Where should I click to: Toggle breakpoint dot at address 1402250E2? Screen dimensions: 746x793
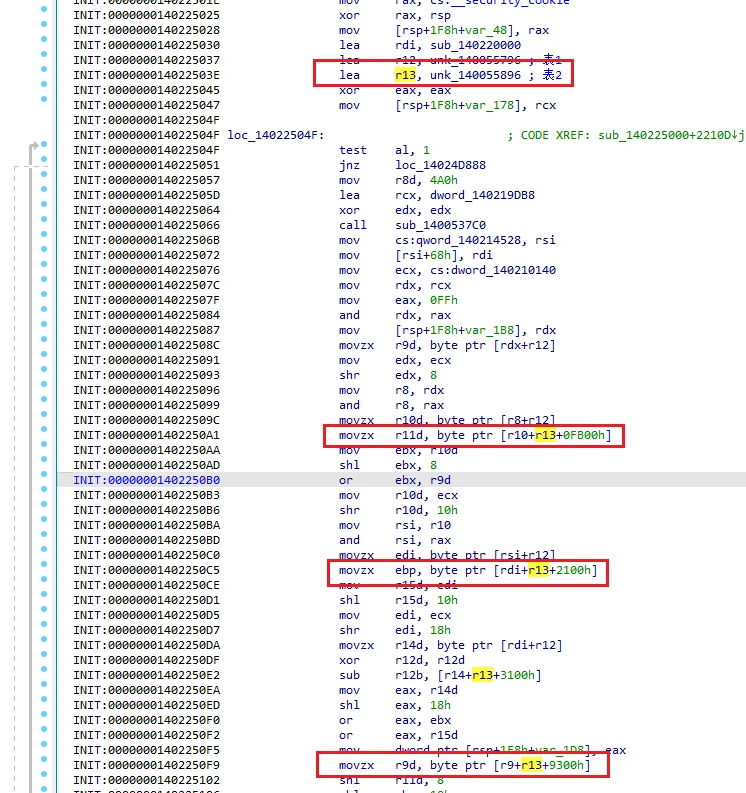[44, 669]
